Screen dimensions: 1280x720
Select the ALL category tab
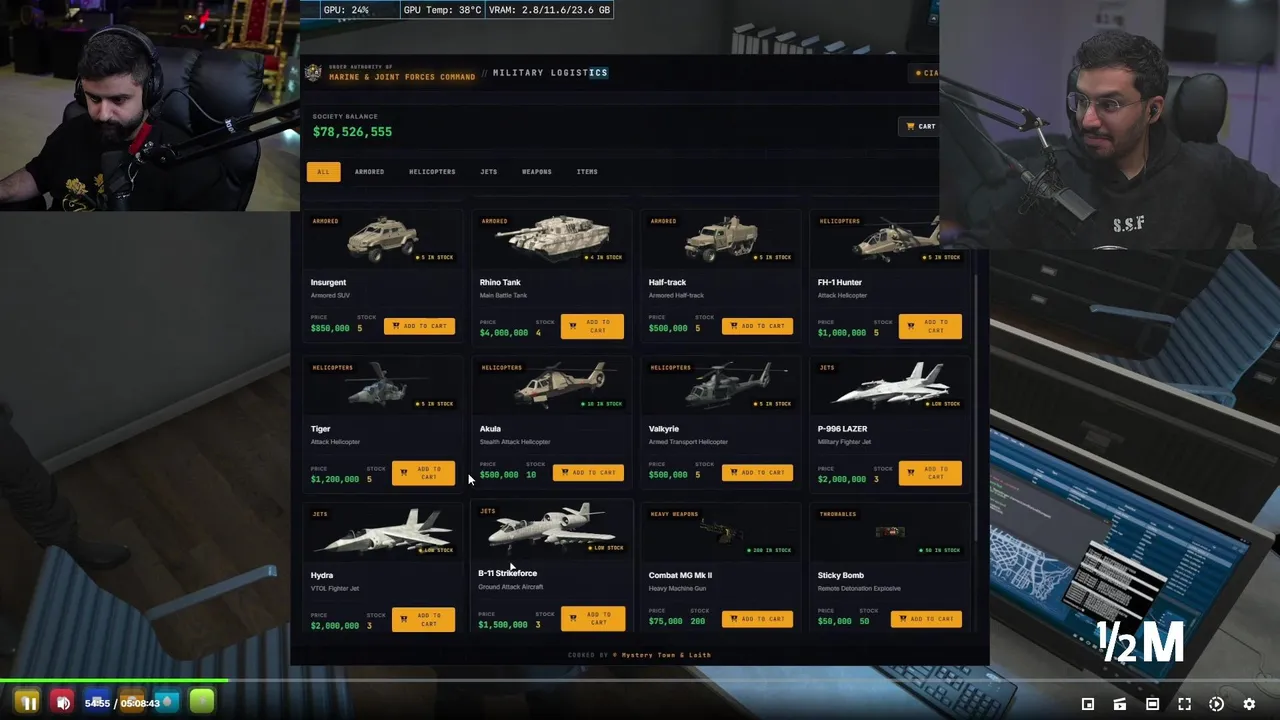click(323, 172)
